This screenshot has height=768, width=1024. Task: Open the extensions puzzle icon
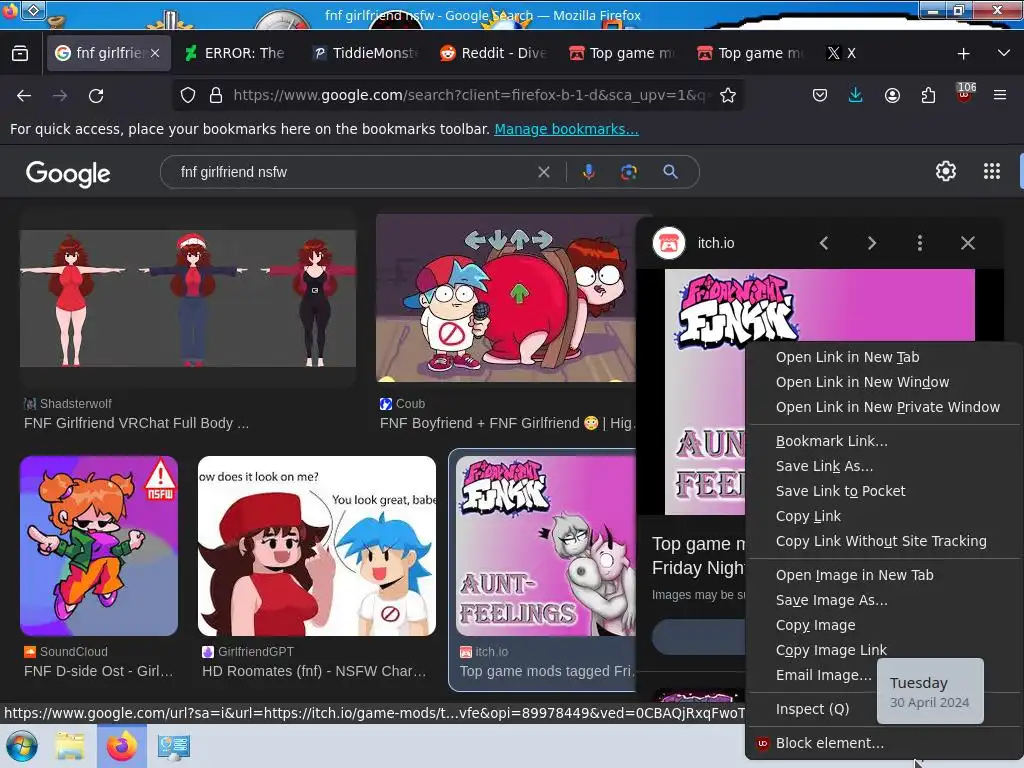[928, 95]
